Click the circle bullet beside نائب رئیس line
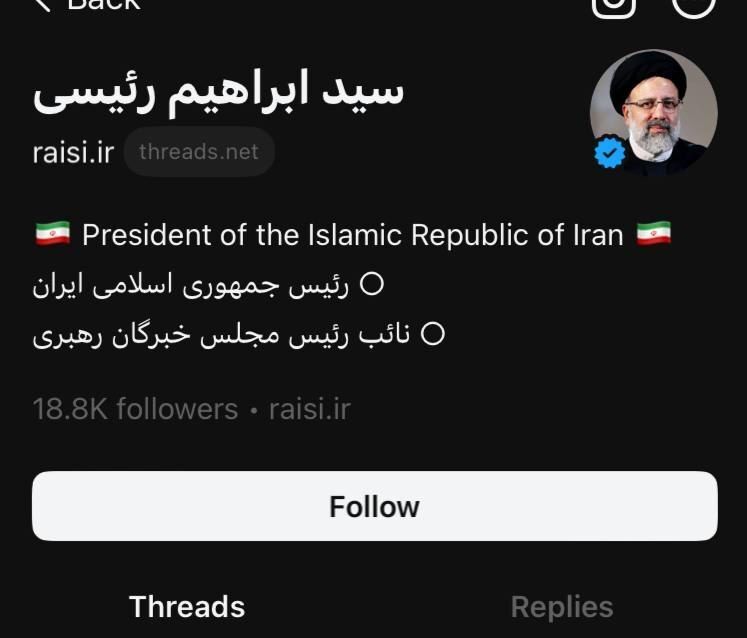Viewport: 747px width, 638px height. coord(432,335)
